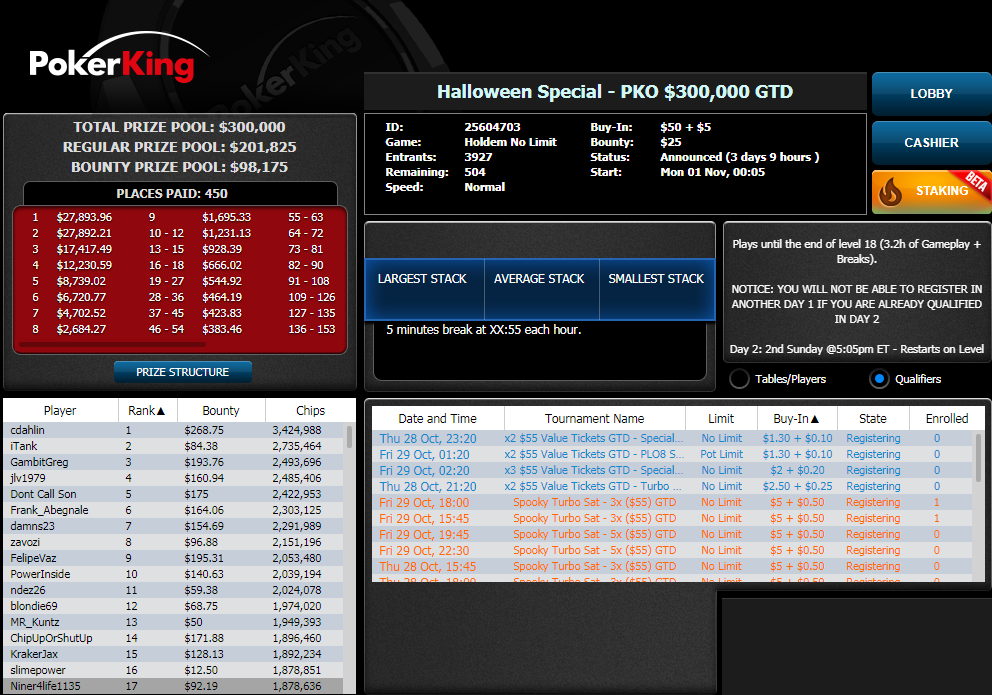
Task: Open the Prize Structure details
Action: [x=183, y=372]
